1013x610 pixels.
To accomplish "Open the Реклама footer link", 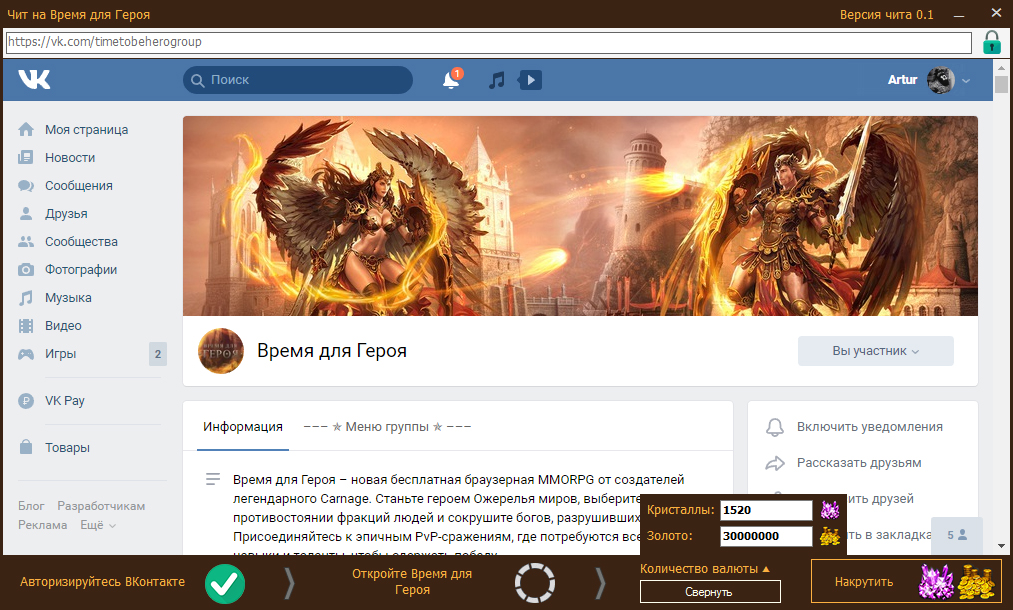I will (x=42, y=525).
